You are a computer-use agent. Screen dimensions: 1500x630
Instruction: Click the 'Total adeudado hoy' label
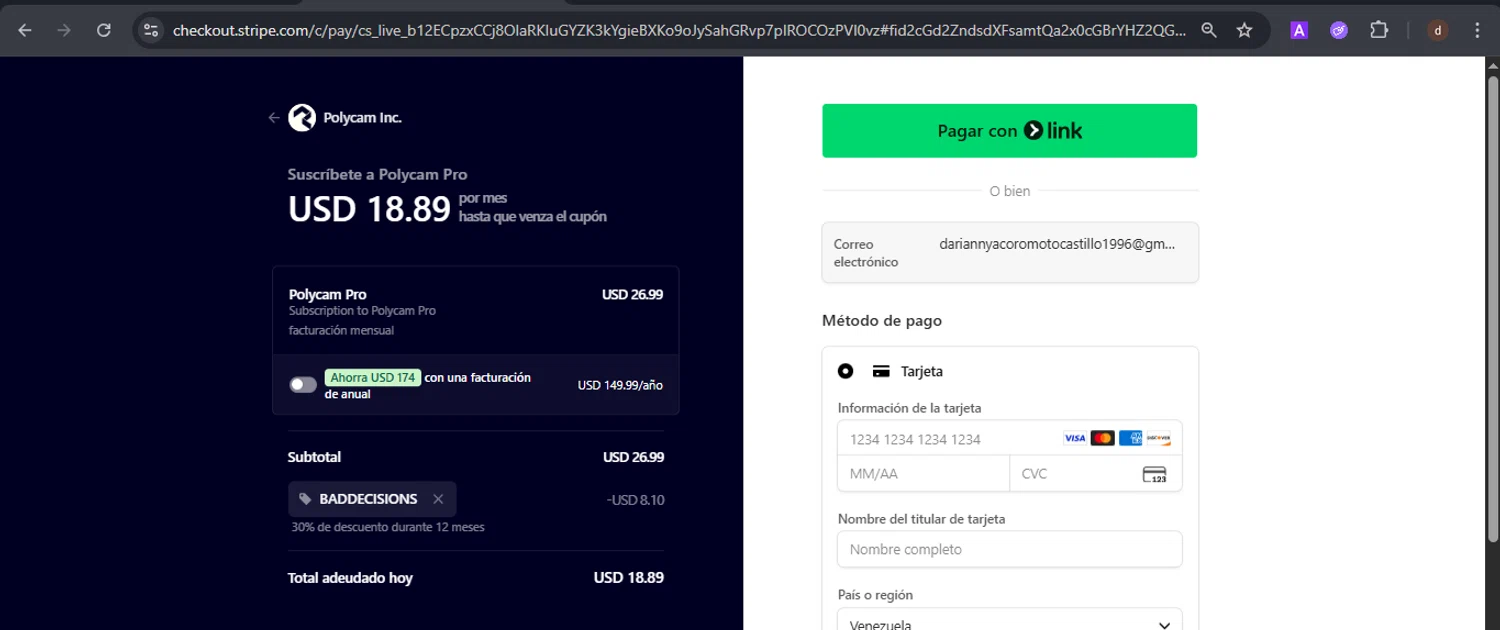click(350, 578)
